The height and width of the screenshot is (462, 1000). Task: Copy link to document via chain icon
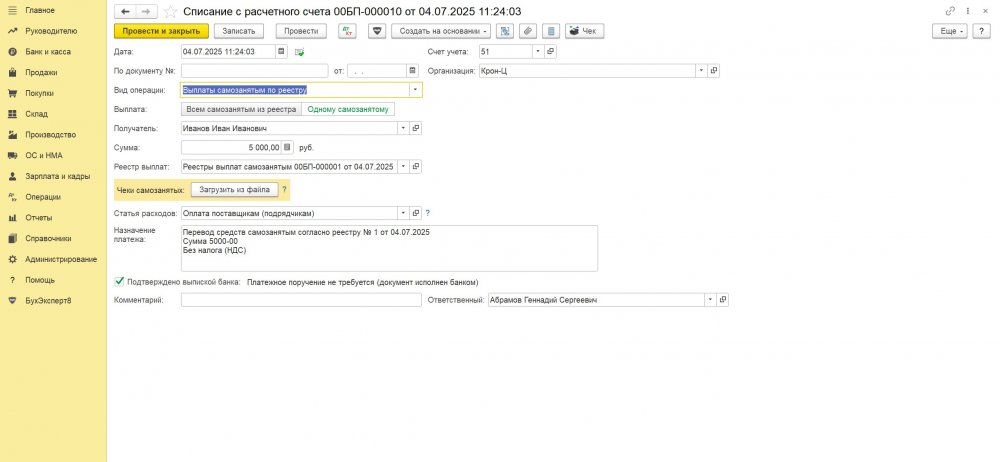[949, 11]
